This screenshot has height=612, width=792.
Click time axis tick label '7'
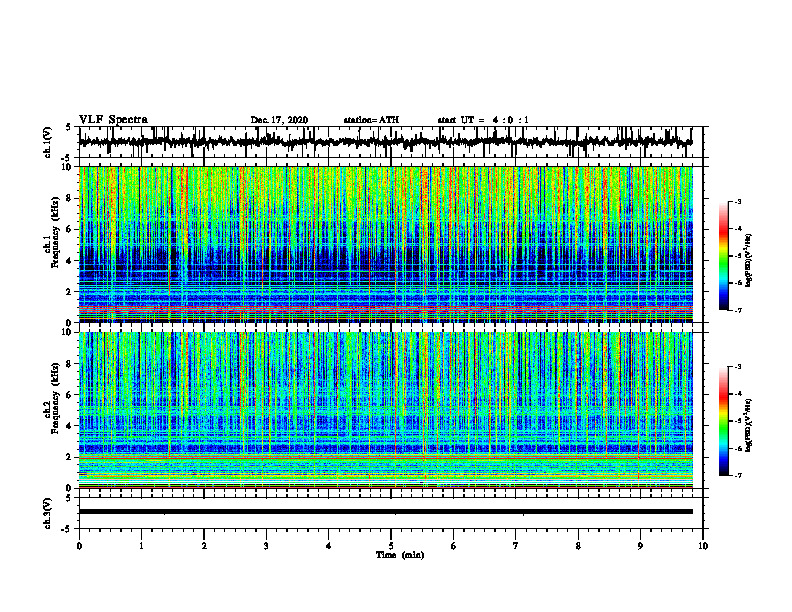[x=516, y=546]
